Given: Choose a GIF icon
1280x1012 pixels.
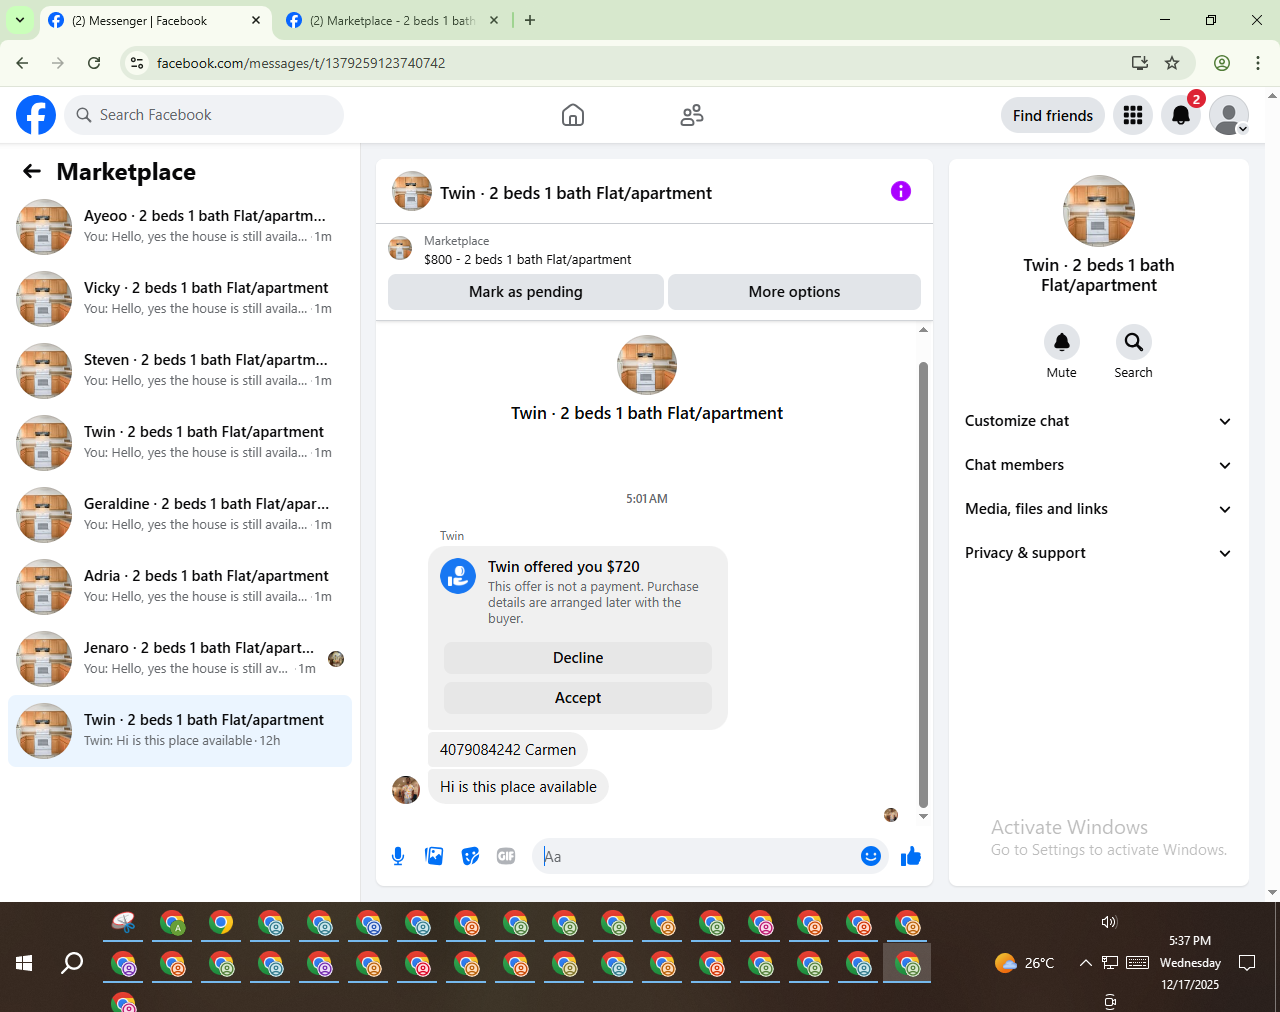Looking at the screenshot, I should 506,856.
